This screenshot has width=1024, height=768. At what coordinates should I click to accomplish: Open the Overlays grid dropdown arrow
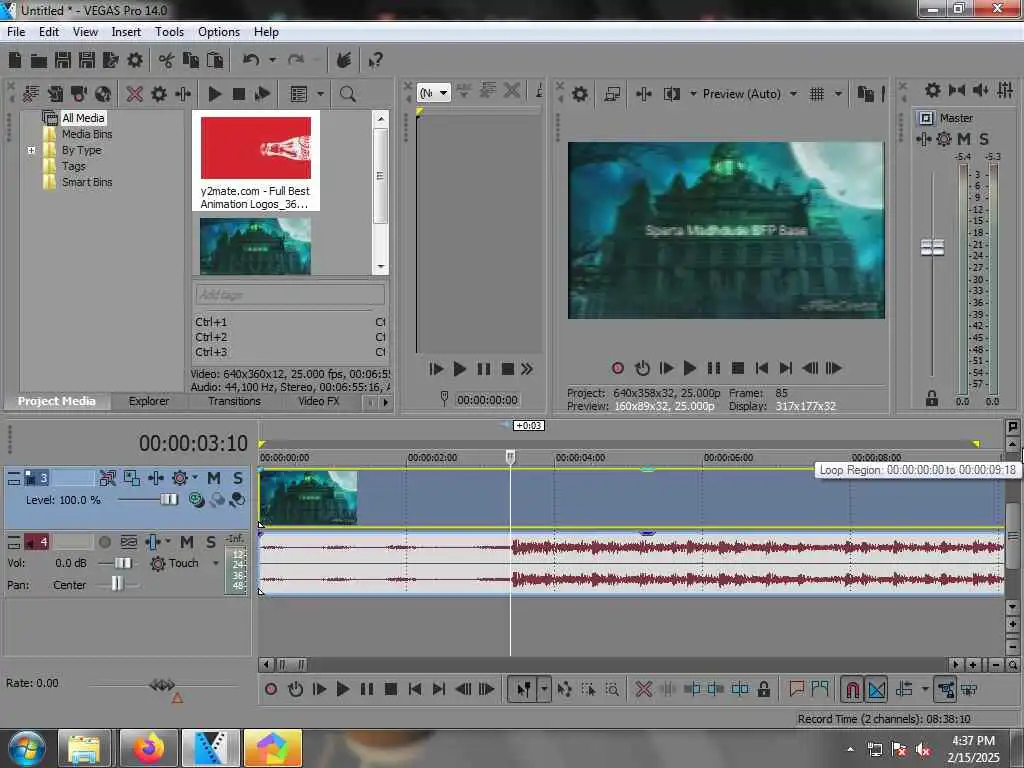click(839, 94)
